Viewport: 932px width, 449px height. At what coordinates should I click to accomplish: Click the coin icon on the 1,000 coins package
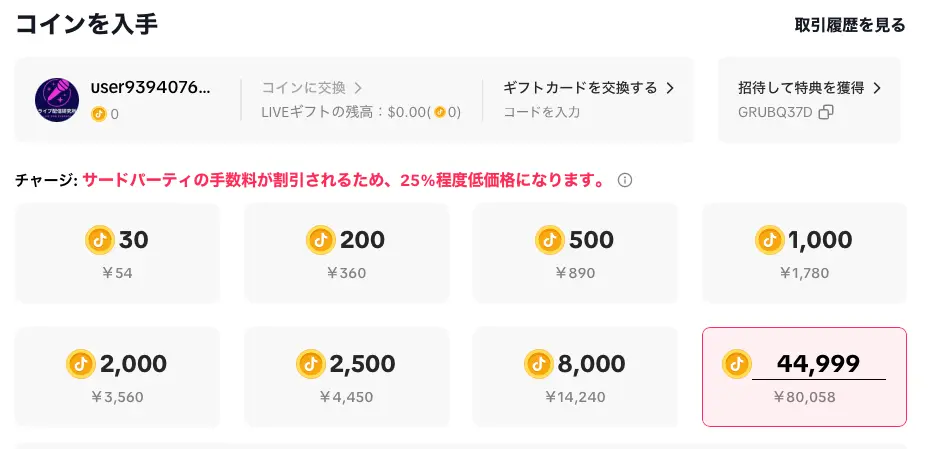770,240
